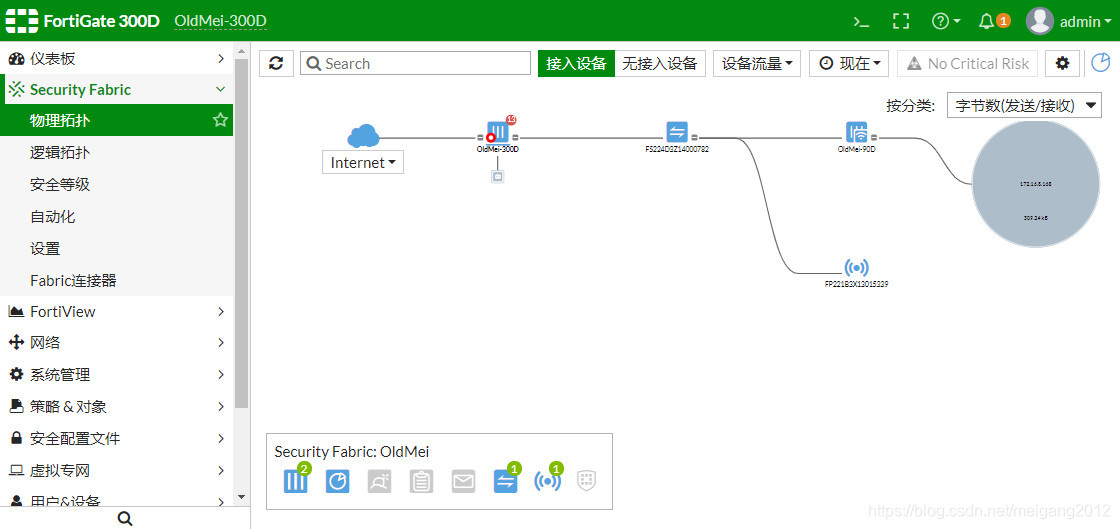This screenshot has height=529, width=1120.
Task: Click the 172.16.8.168 traffic bubble
Action: (1036, 184)
